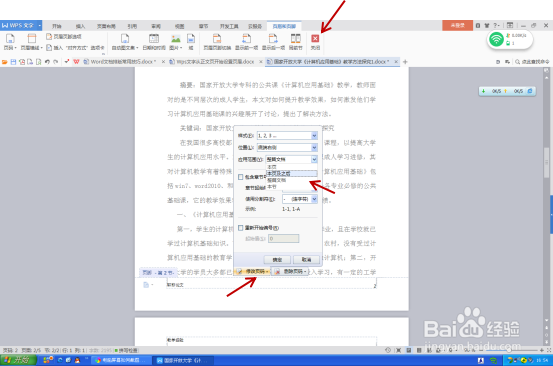Click the red W WPS home icon
This screenshot has height=366, width=553.
pos(76,62)
